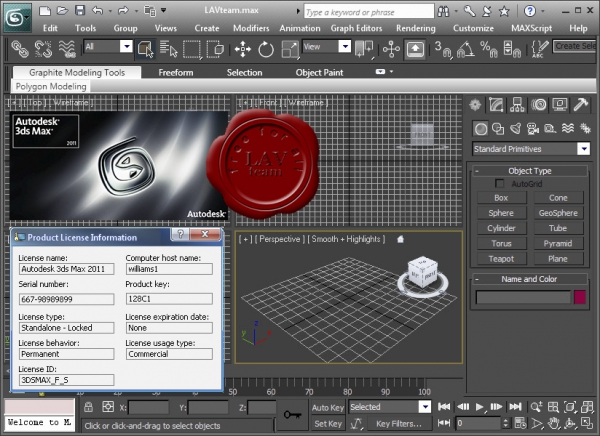Viewport: 600px width, 436px height.
Task: Select Bind to Space Warp tool
Action: (67, 49)
